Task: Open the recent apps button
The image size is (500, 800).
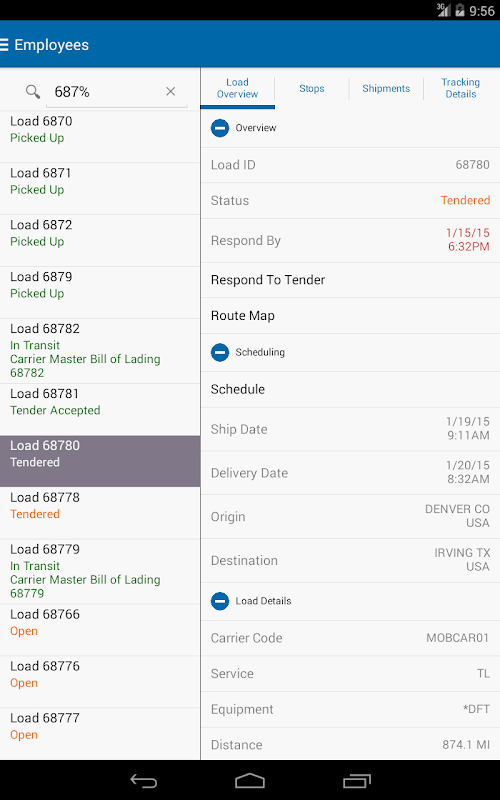Action: pos(357,781)
